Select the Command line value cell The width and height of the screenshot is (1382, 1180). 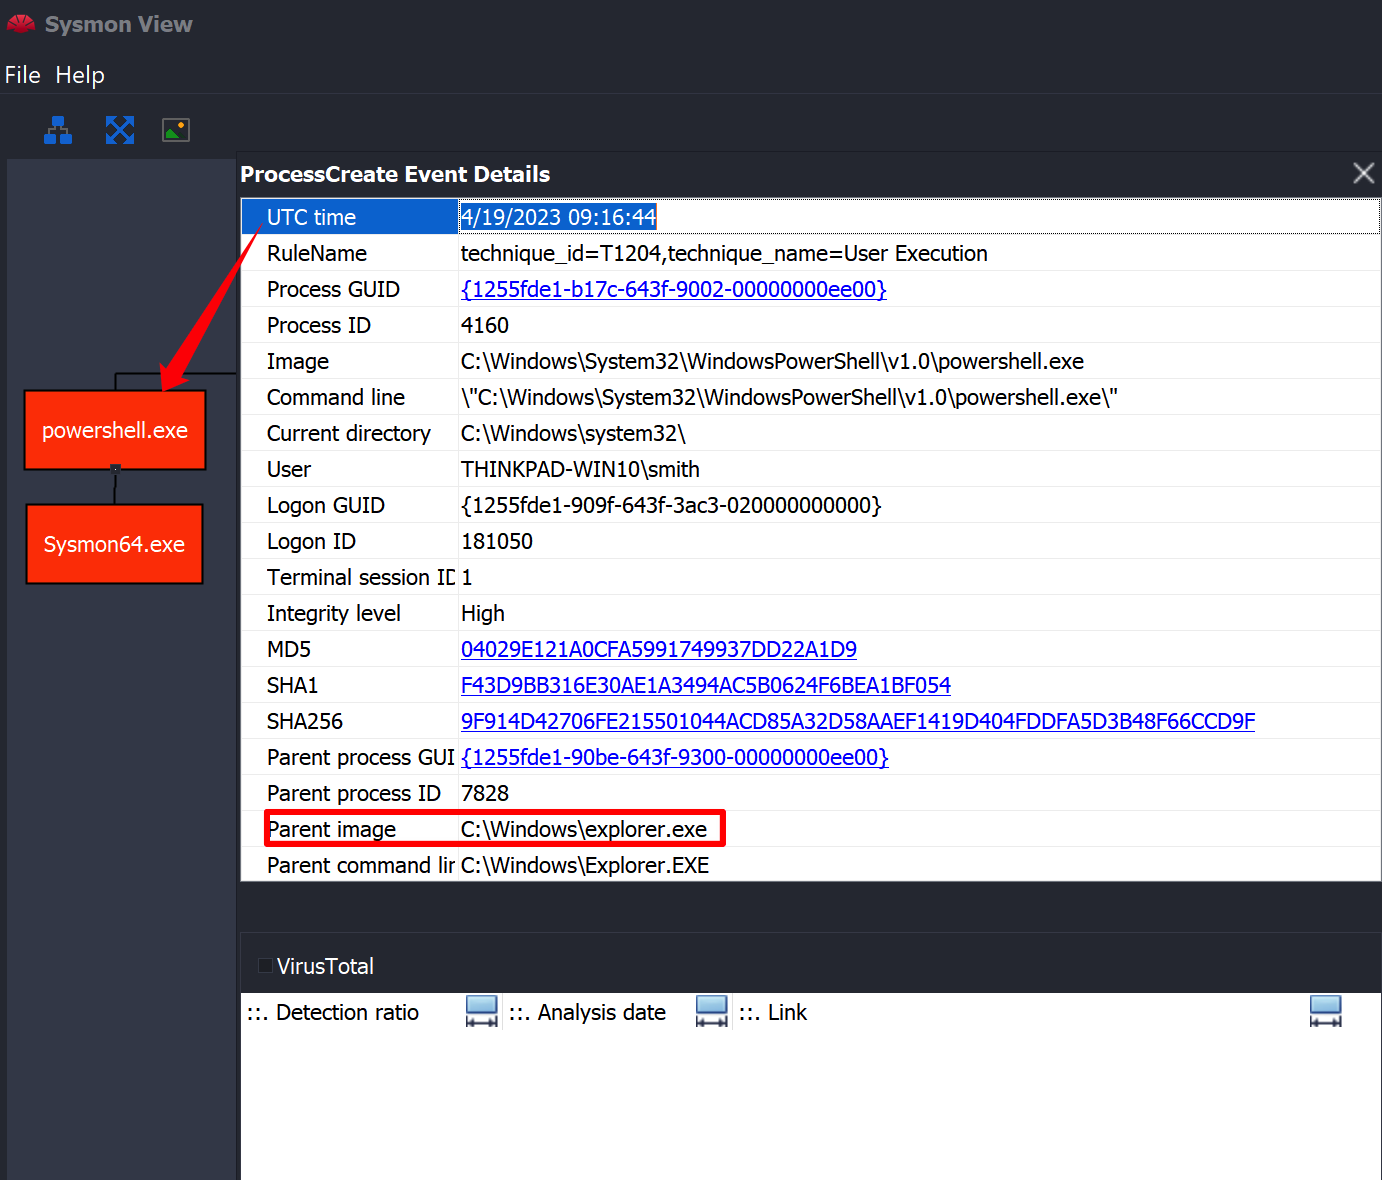click(789, 397)
